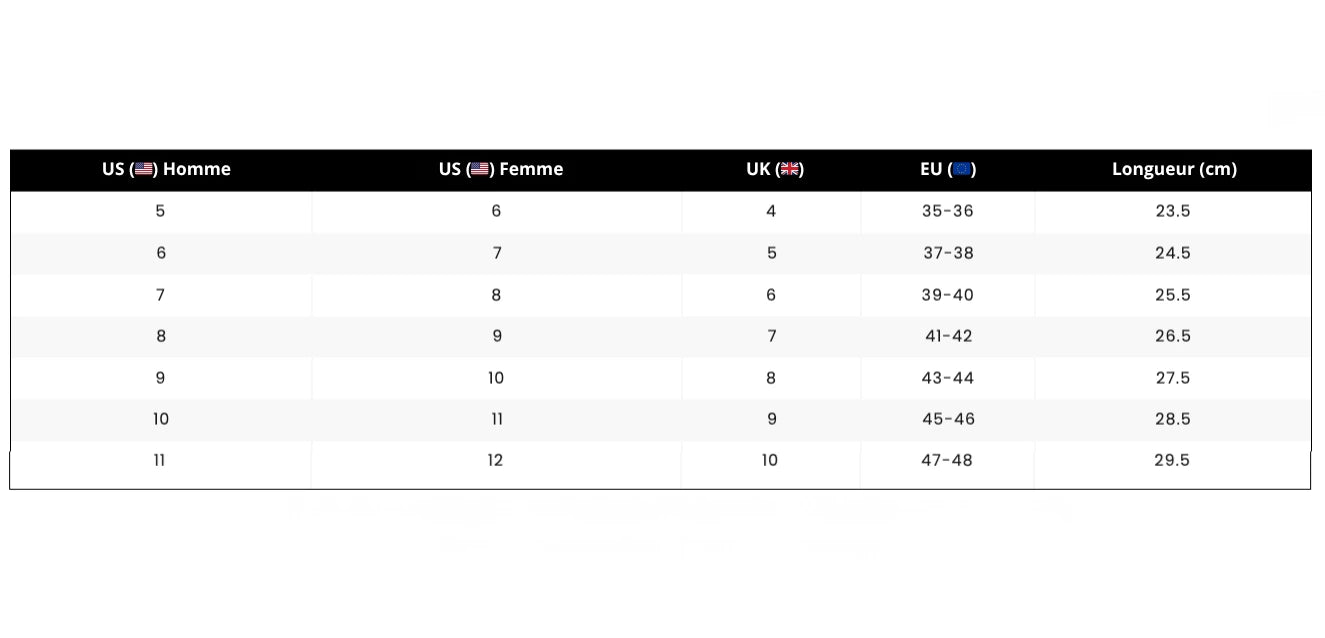Select the EU size 37-38 cell
The image size is (1325, 638).
click(x=947, y=253)
